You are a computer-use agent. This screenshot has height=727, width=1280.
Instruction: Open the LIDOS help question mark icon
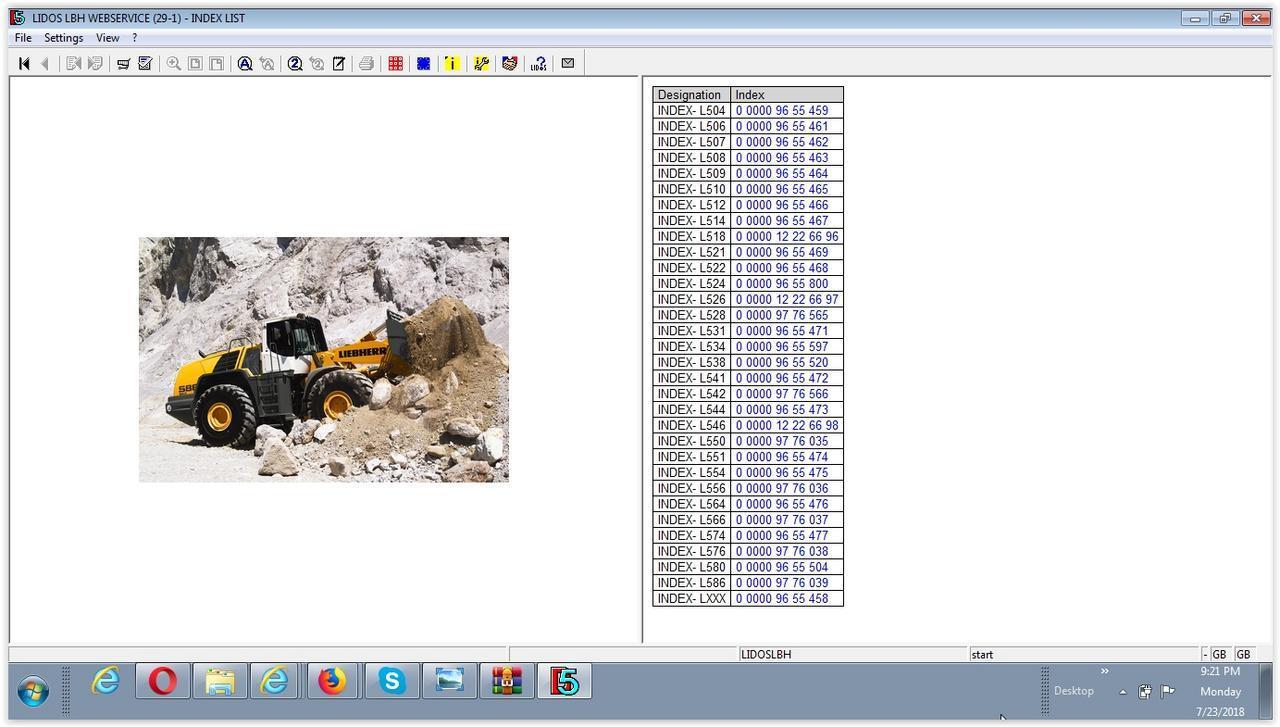point(538,63)
